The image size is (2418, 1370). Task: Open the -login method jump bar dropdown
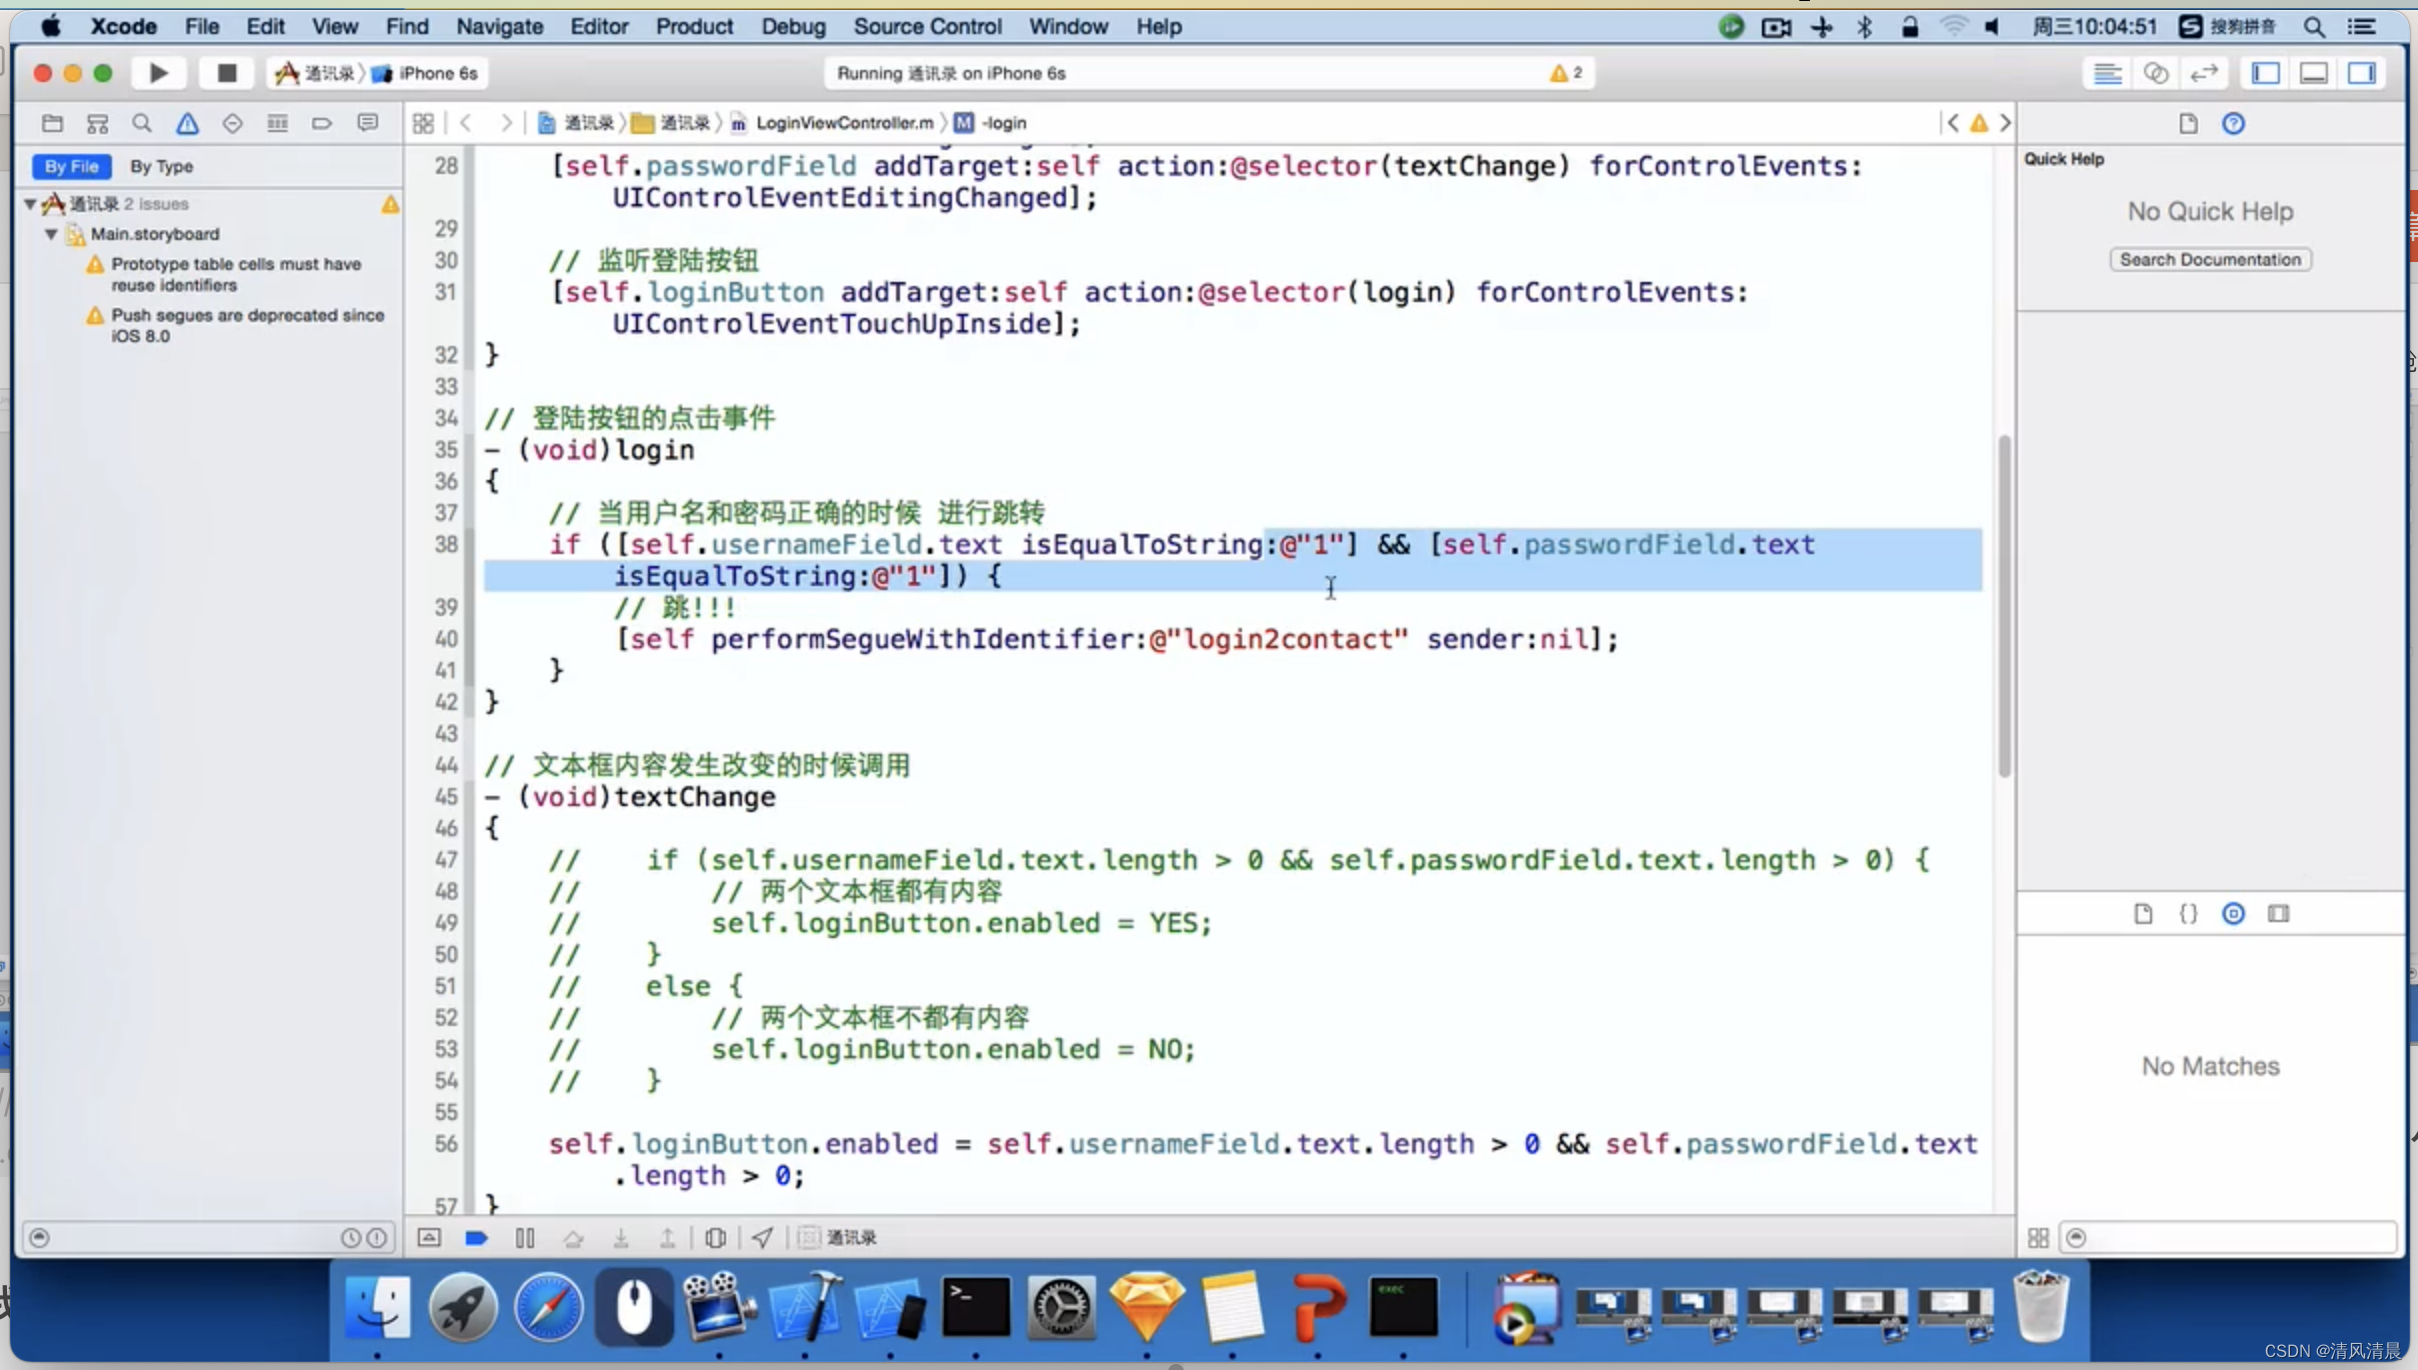tap(991, 123)
